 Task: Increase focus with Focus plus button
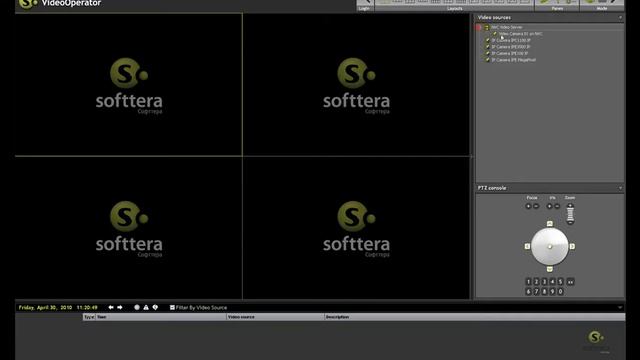coord(528,206)
